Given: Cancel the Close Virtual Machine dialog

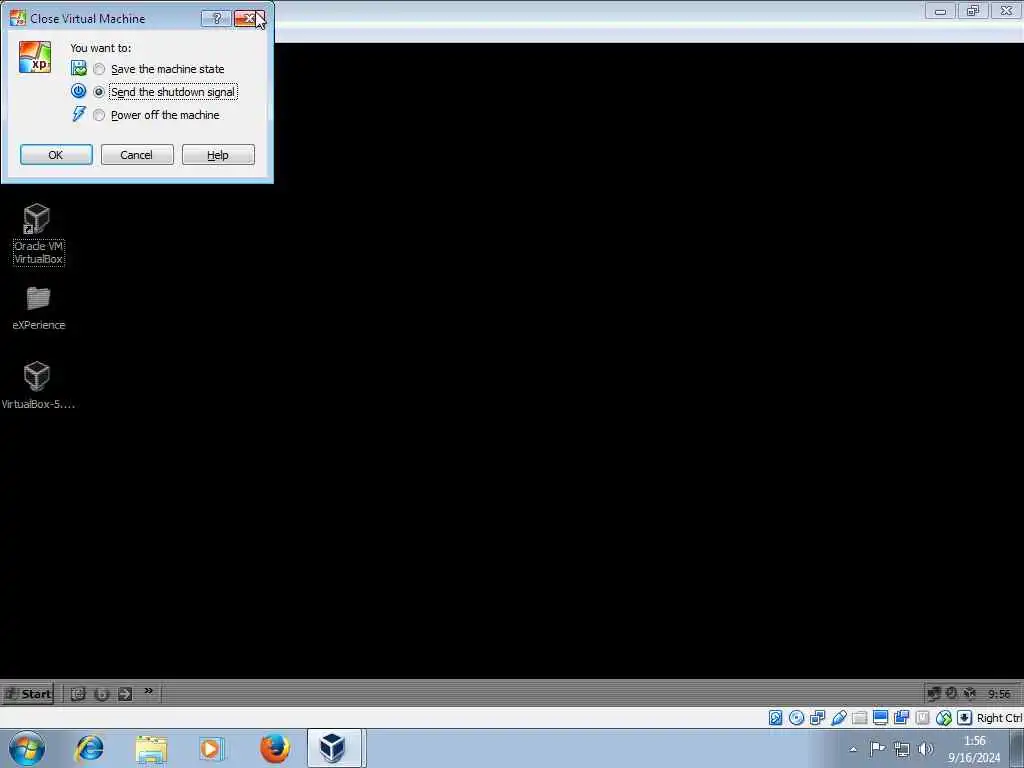Looking at the screenshot, I should (137, 155).
